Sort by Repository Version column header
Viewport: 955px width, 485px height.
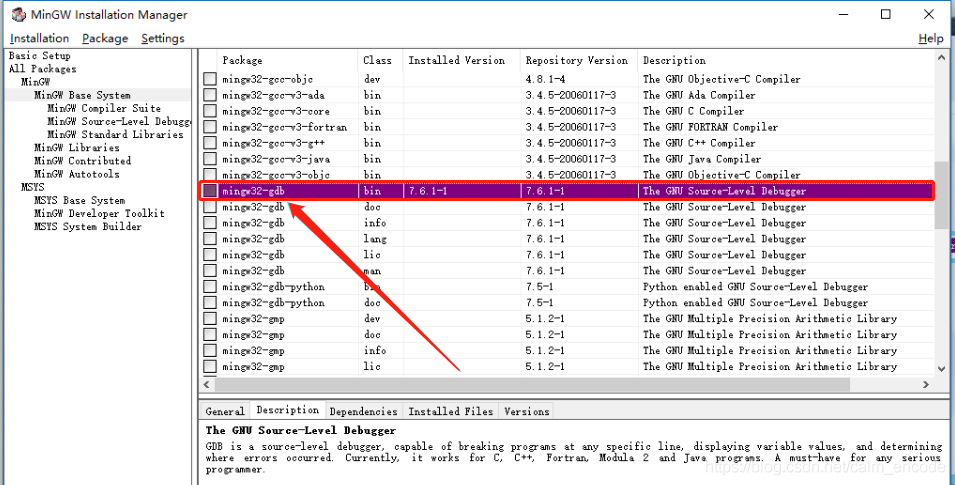(579, 60)
